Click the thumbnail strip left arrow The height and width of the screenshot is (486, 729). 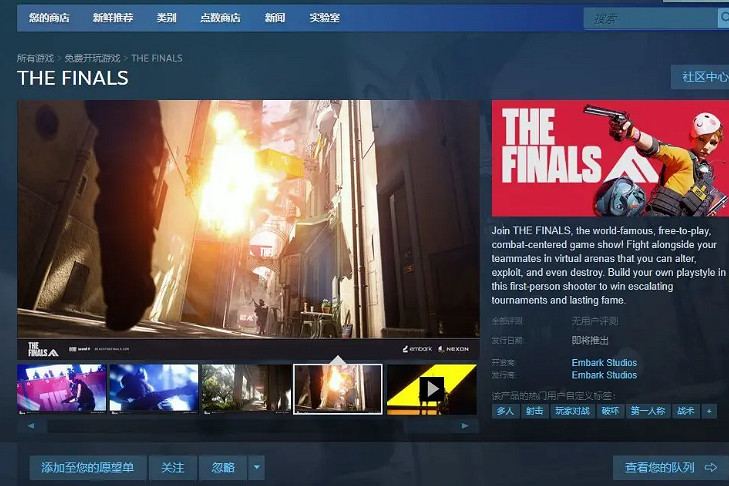(31, 426)
